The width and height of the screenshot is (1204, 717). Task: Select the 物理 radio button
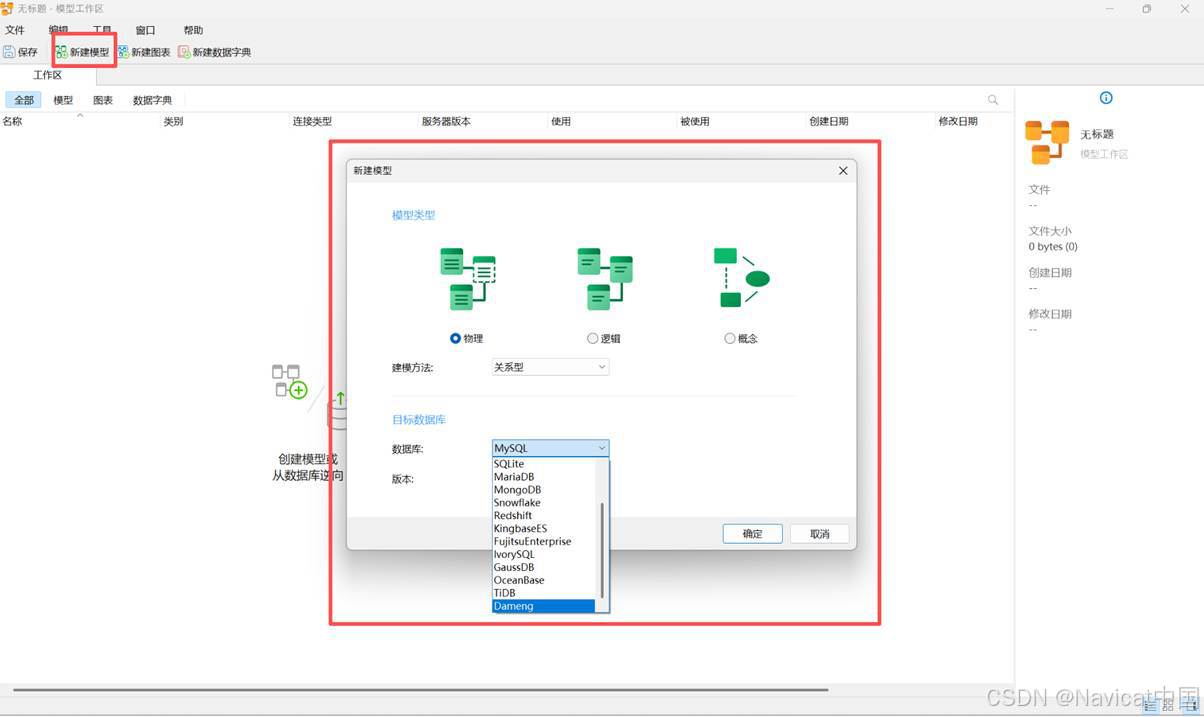coord(456,339)
